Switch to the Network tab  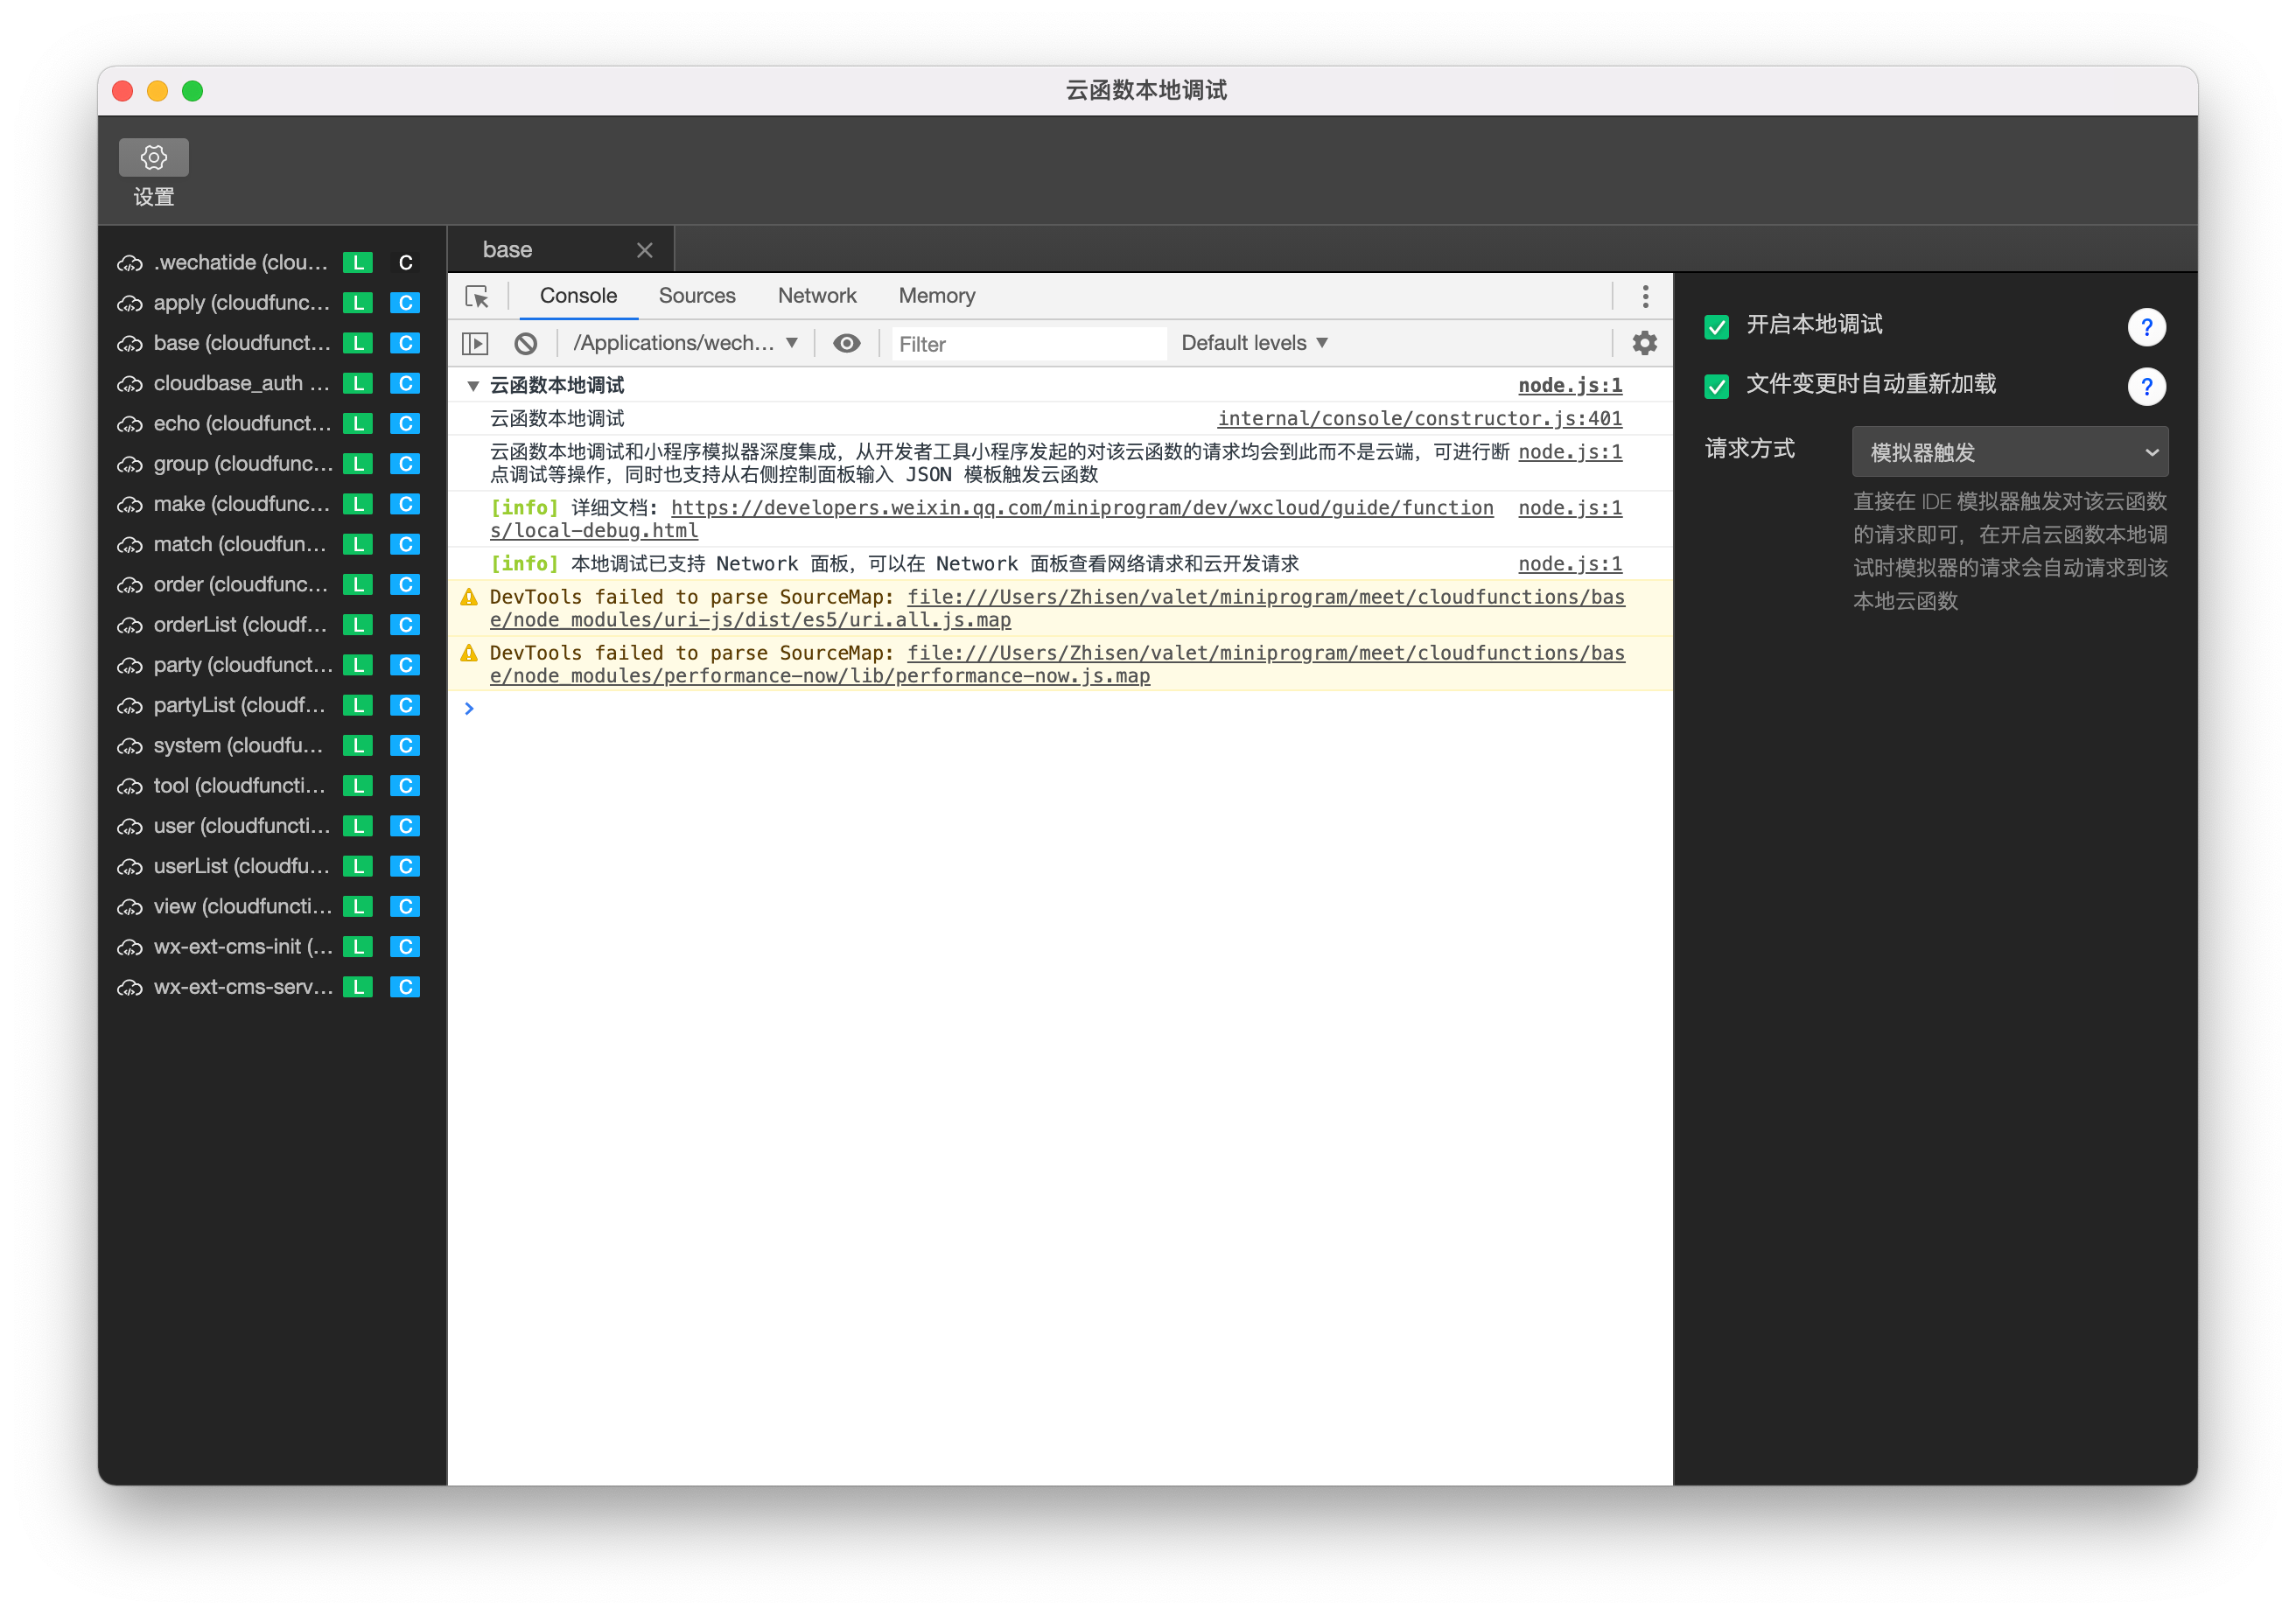pos(816,296)
